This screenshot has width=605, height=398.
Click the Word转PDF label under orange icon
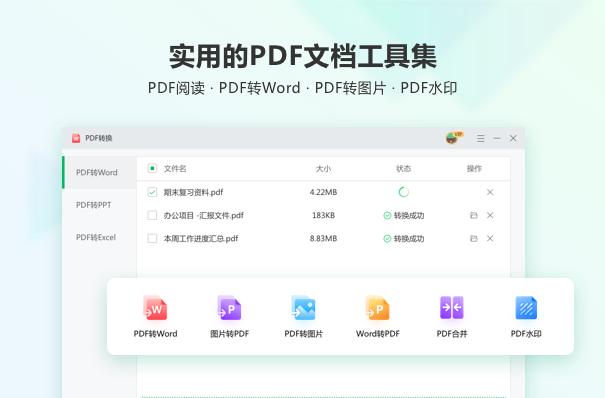click(x=378, y=334)
